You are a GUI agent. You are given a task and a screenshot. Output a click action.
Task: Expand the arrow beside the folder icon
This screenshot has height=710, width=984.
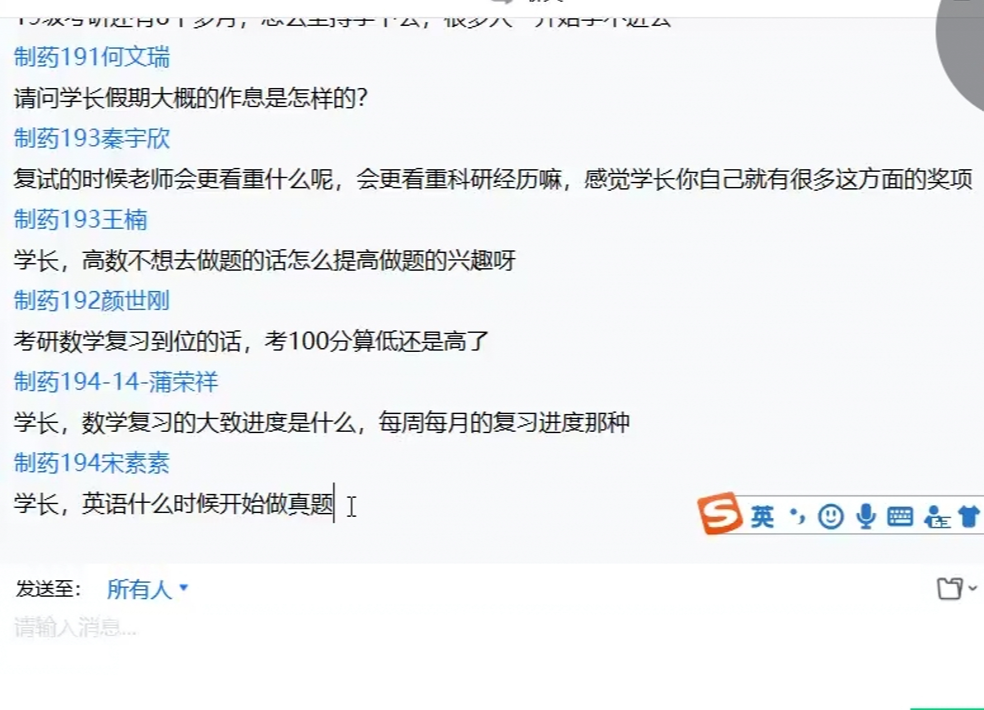(x=972, y=588)
